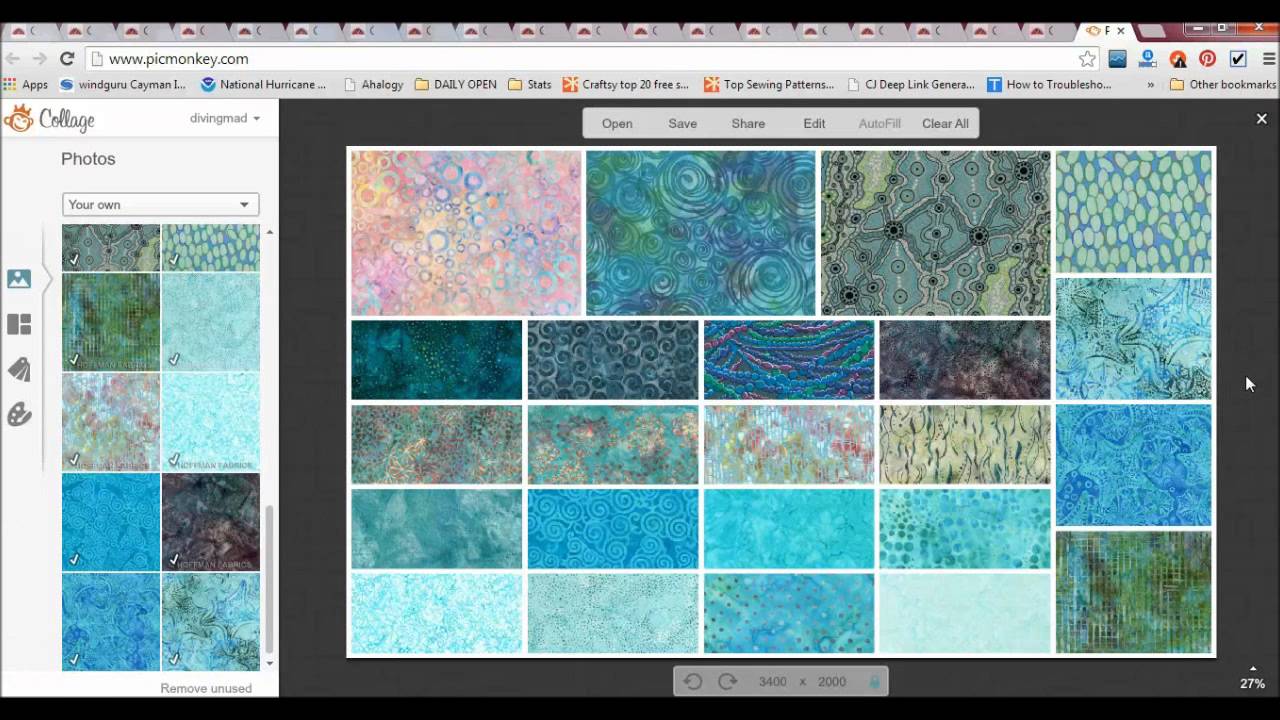Click the photo panel scrollbar thumb
Image resolution: width=1280 pixels, height=720 pixels.
tap(269, 577)
